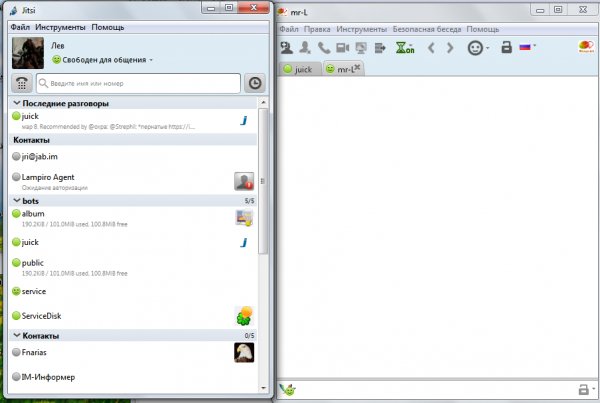Click the album contact picture icon

click(x=244, y=218)
